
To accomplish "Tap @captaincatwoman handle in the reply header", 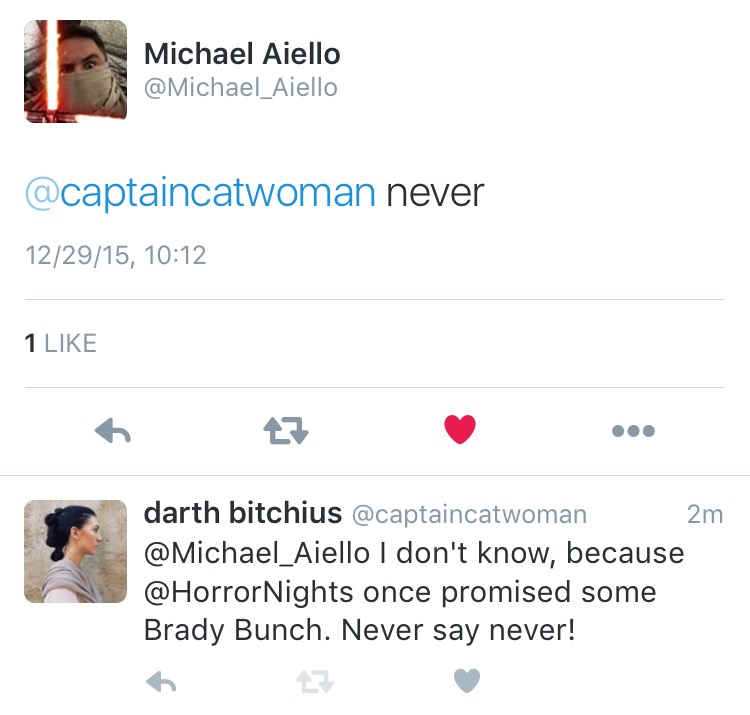I will tap(469, 515).
